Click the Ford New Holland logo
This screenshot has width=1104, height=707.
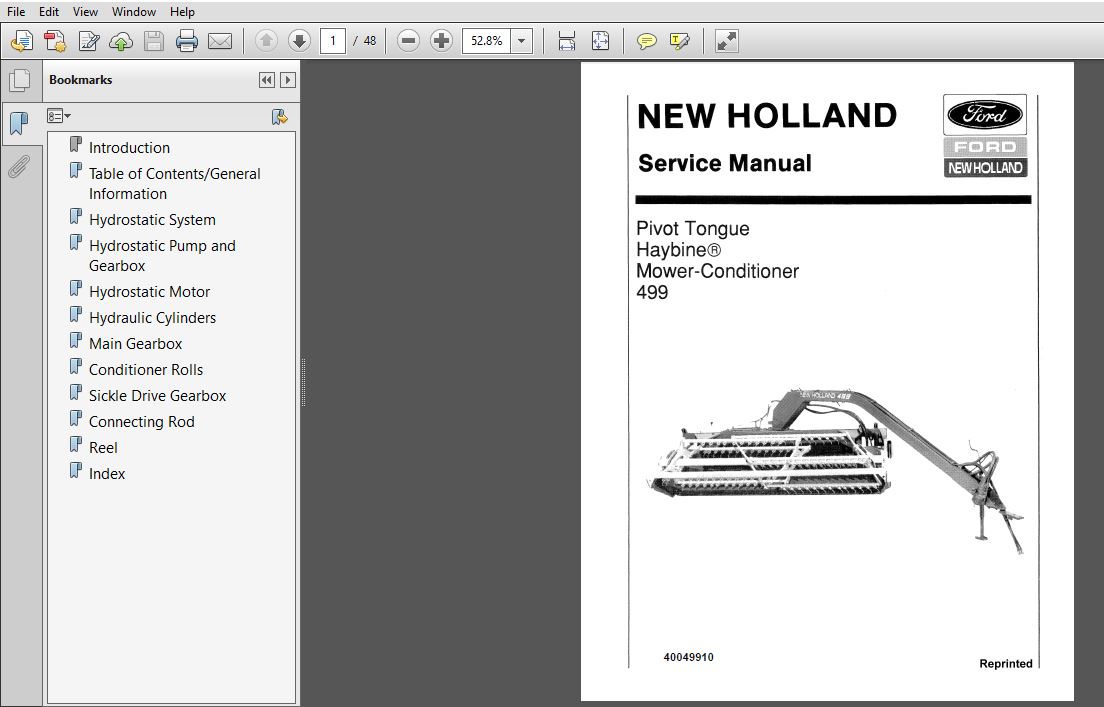985,136
